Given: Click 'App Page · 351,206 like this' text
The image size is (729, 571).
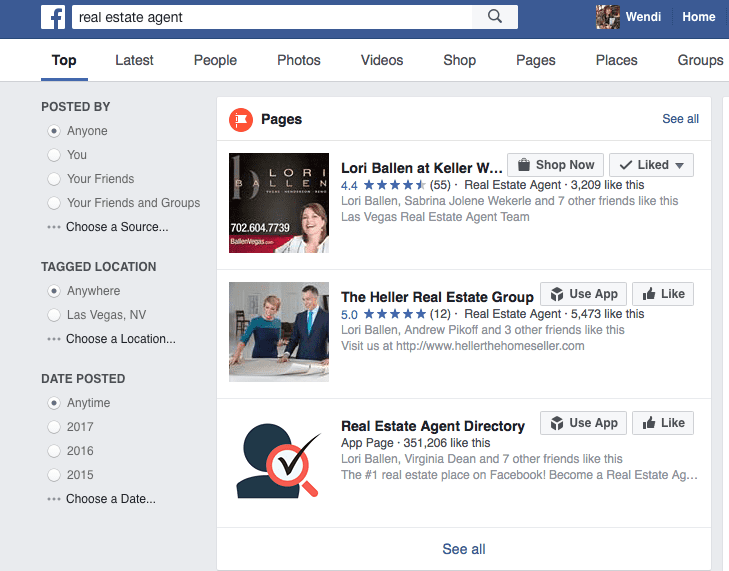Looking at the screenshot, I should [x=416, y=443].
